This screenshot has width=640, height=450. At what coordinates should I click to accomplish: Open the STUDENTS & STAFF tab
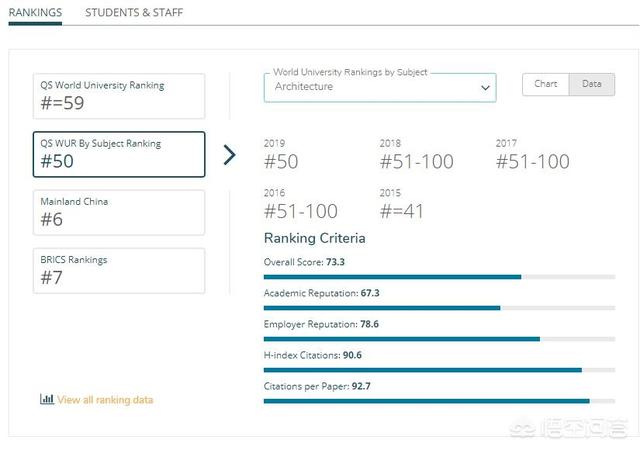(134, 13)
